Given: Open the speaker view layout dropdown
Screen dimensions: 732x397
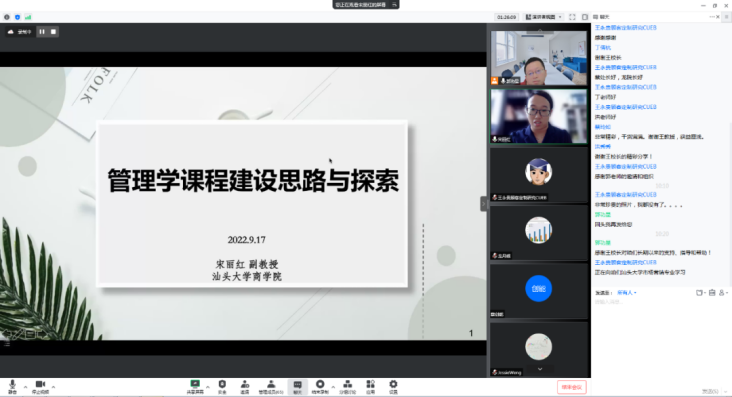Looking at the screenshot, I should tap(543, 17).
